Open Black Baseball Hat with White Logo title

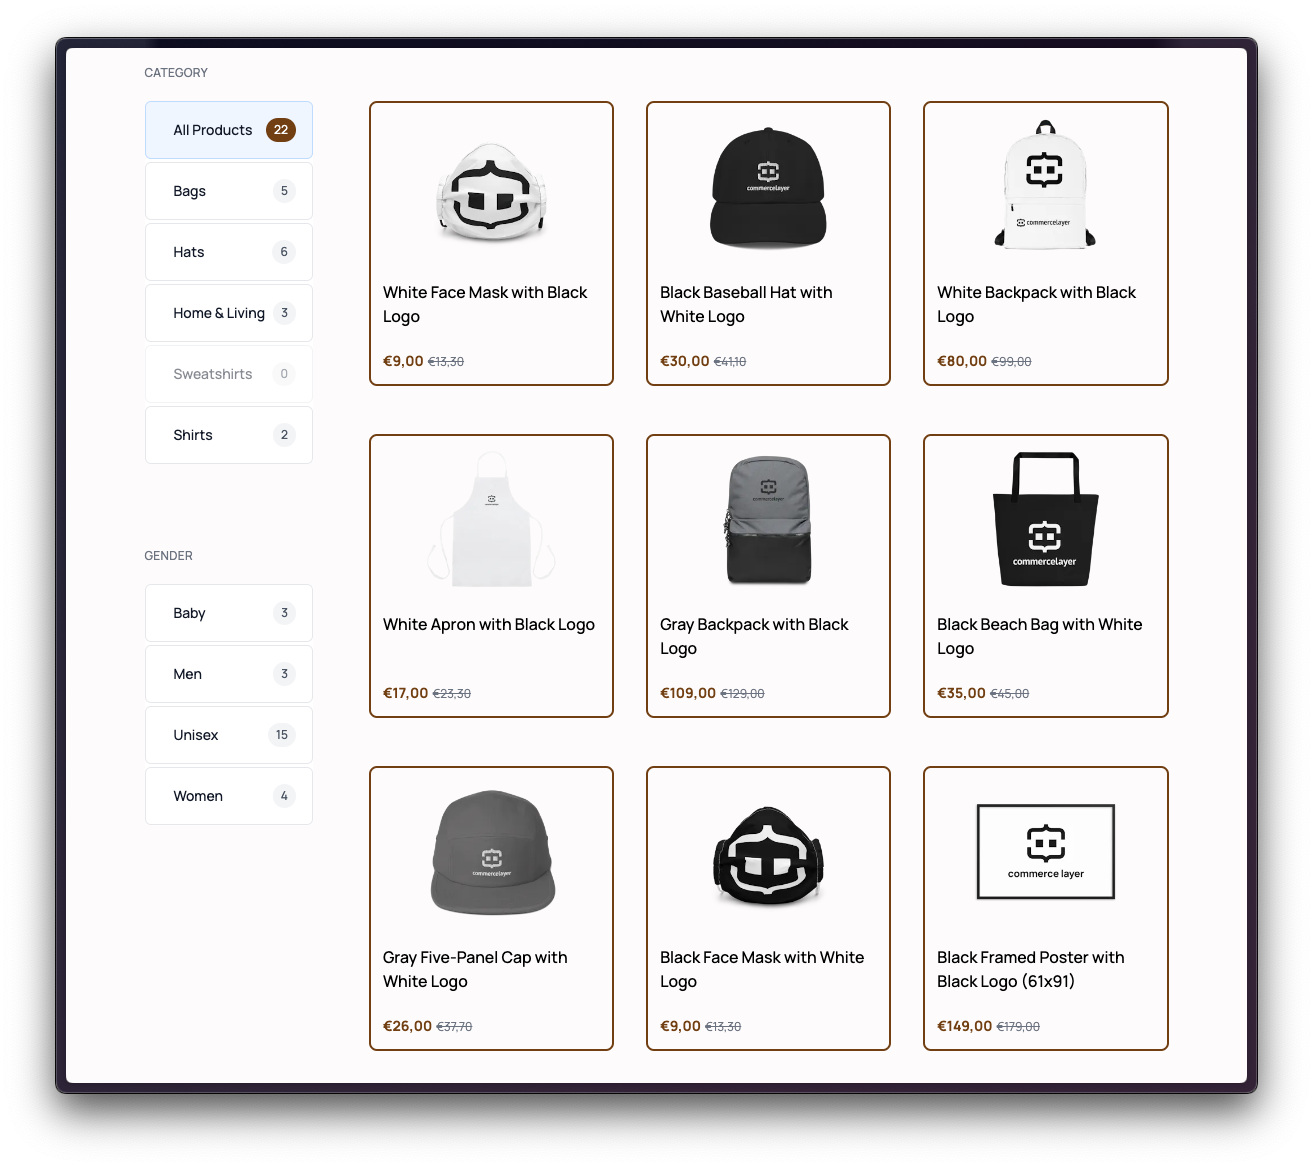[746, 304]
